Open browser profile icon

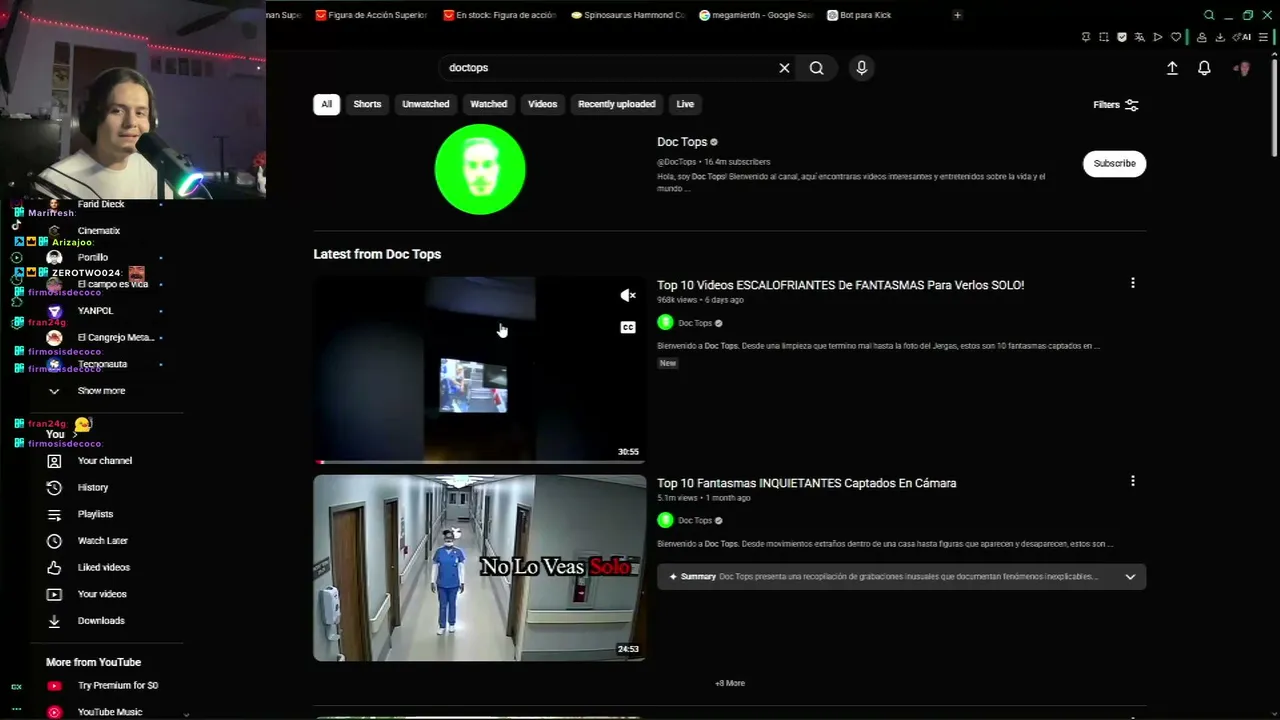click(1202, 37)
